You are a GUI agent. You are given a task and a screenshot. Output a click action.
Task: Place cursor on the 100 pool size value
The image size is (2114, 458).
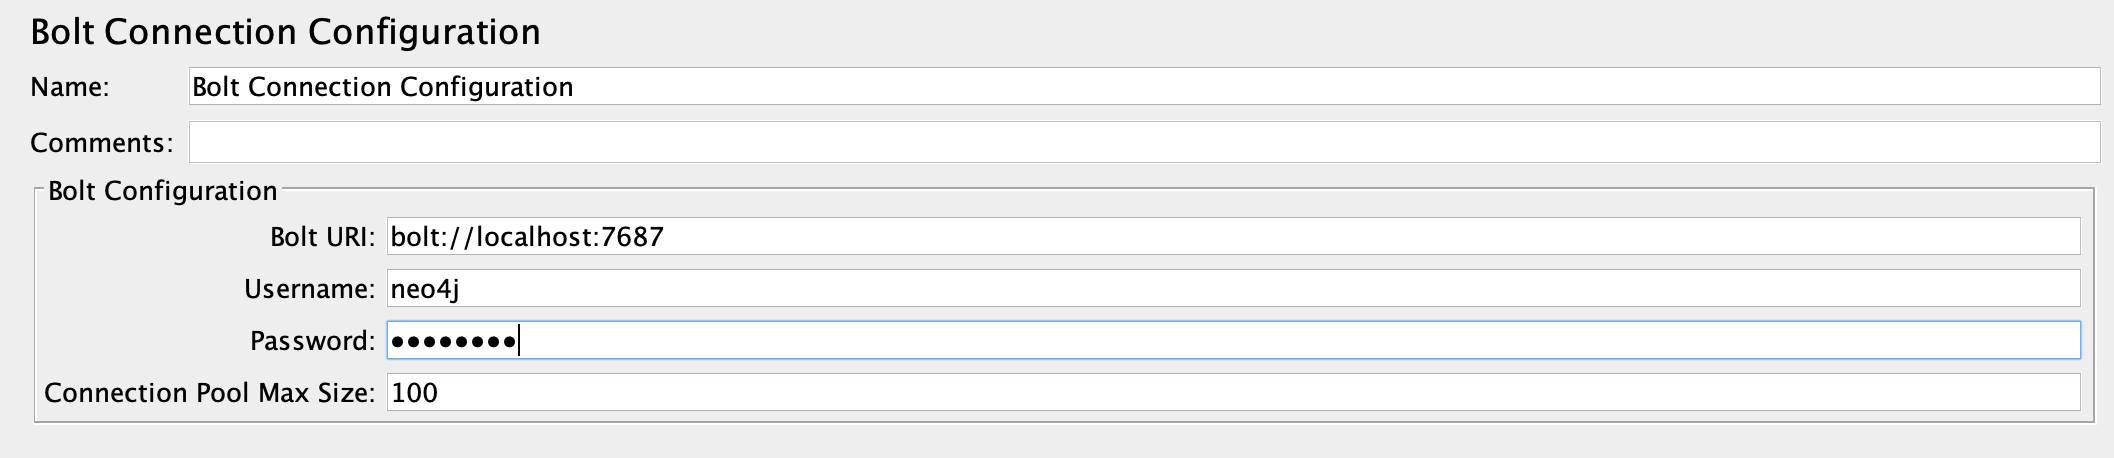pos(415,393)
